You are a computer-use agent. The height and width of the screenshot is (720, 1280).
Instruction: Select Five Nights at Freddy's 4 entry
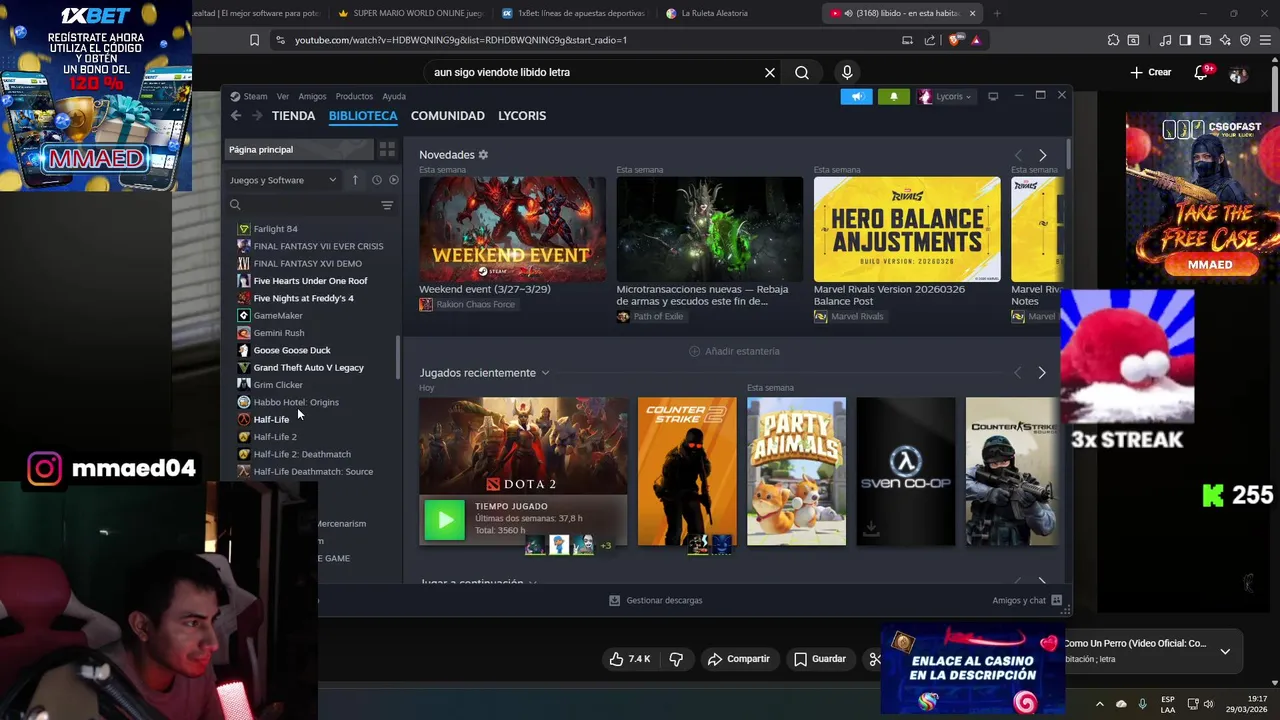click(x=303, y=298)
